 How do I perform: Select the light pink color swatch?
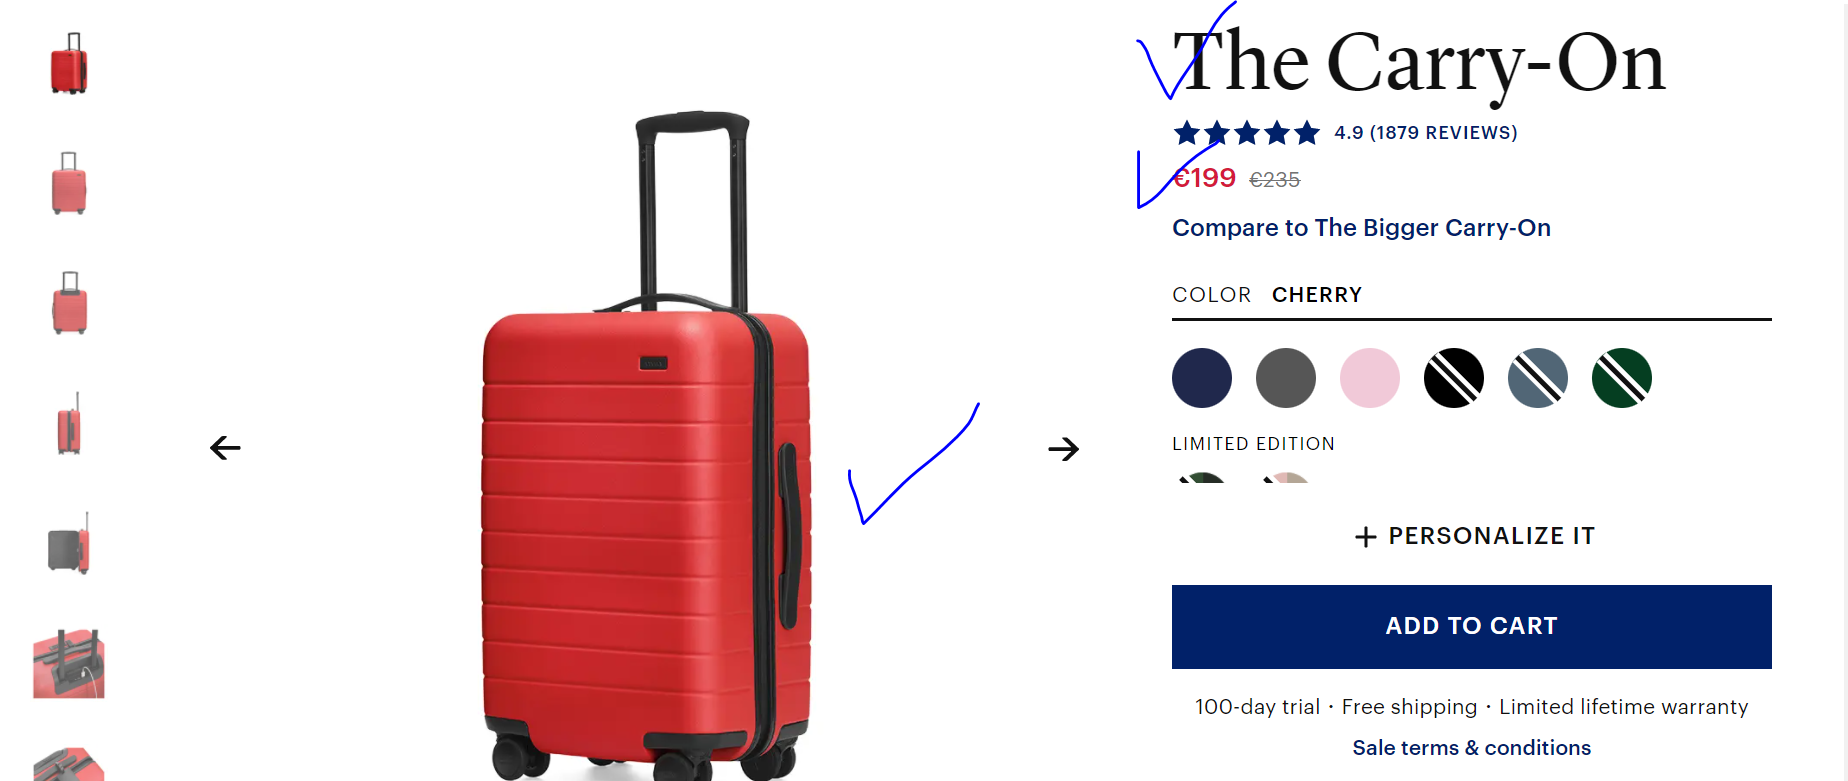point(1370,378)
